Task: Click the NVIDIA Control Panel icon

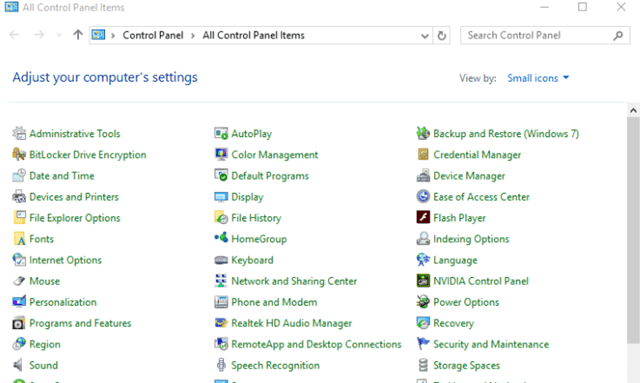Action: [x=423, y=281]
